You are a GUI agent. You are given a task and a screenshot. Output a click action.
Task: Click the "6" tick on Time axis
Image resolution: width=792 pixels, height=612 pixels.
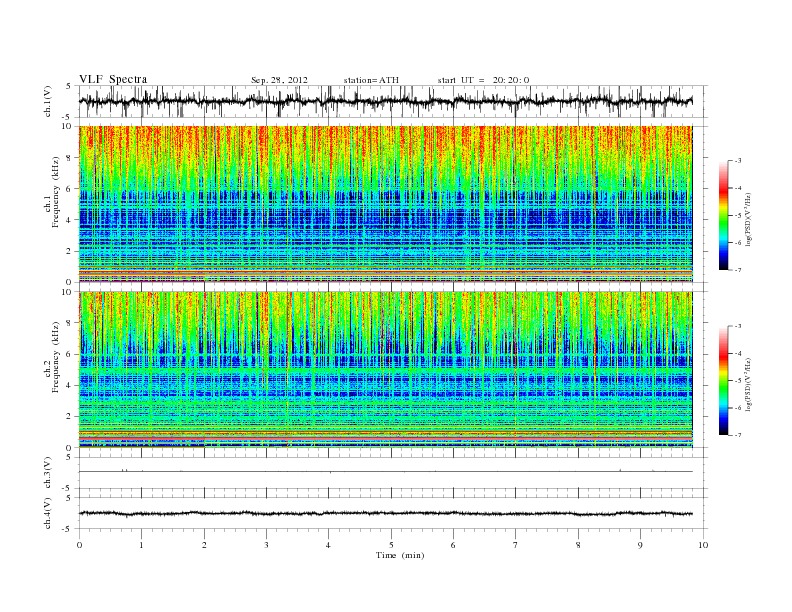(x=453, y=545)
